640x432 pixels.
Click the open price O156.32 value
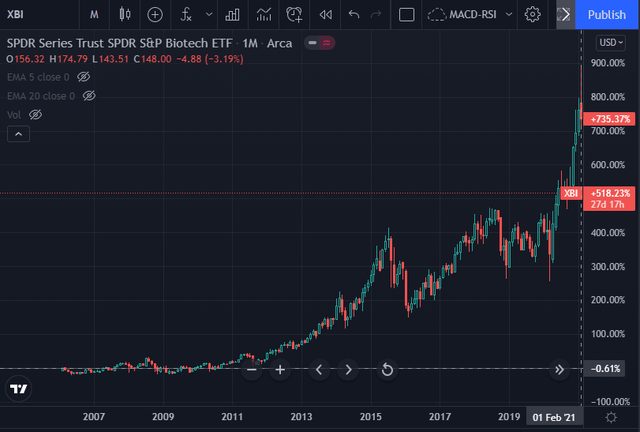[25, 59]
